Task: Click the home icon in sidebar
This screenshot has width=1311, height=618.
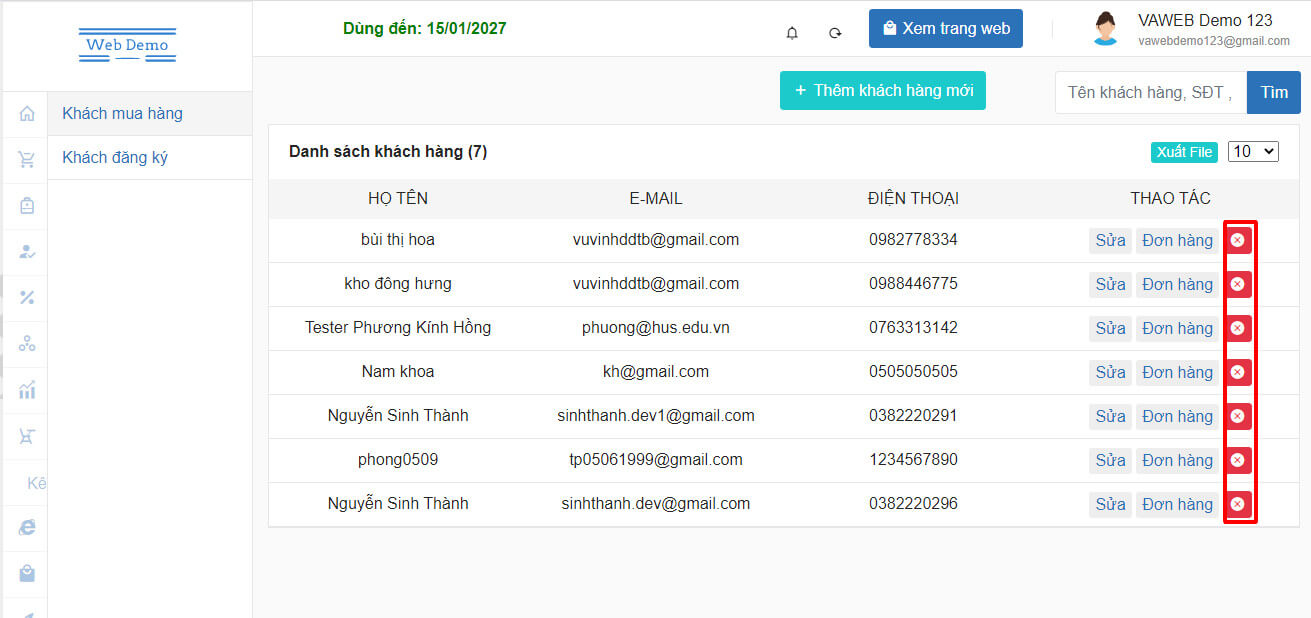Action: click(27, 114)
